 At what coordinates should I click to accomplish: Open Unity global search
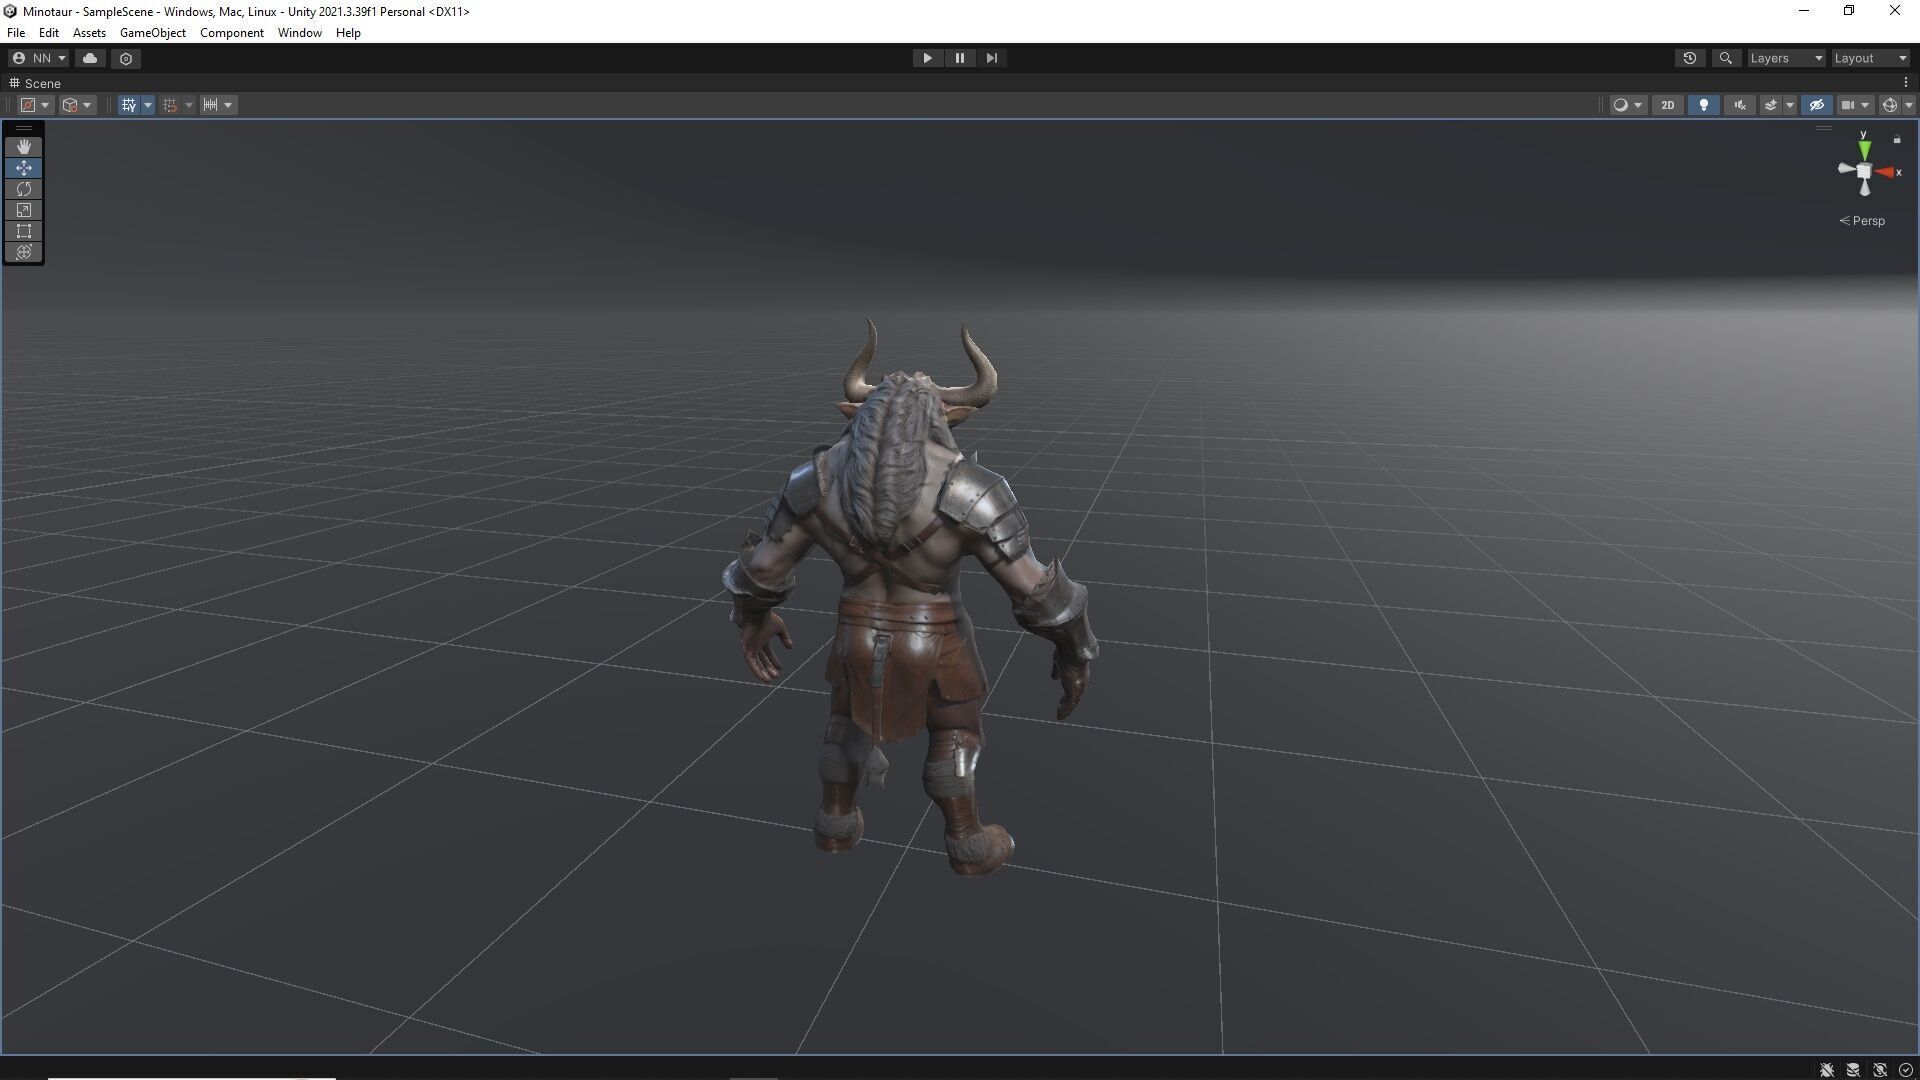[x=1725, y=58]
